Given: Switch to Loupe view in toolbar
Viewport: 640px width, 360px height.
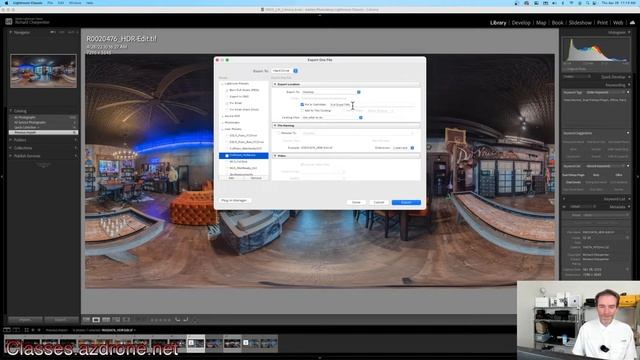Looking at the screenshot, I should tap(96, 320).
